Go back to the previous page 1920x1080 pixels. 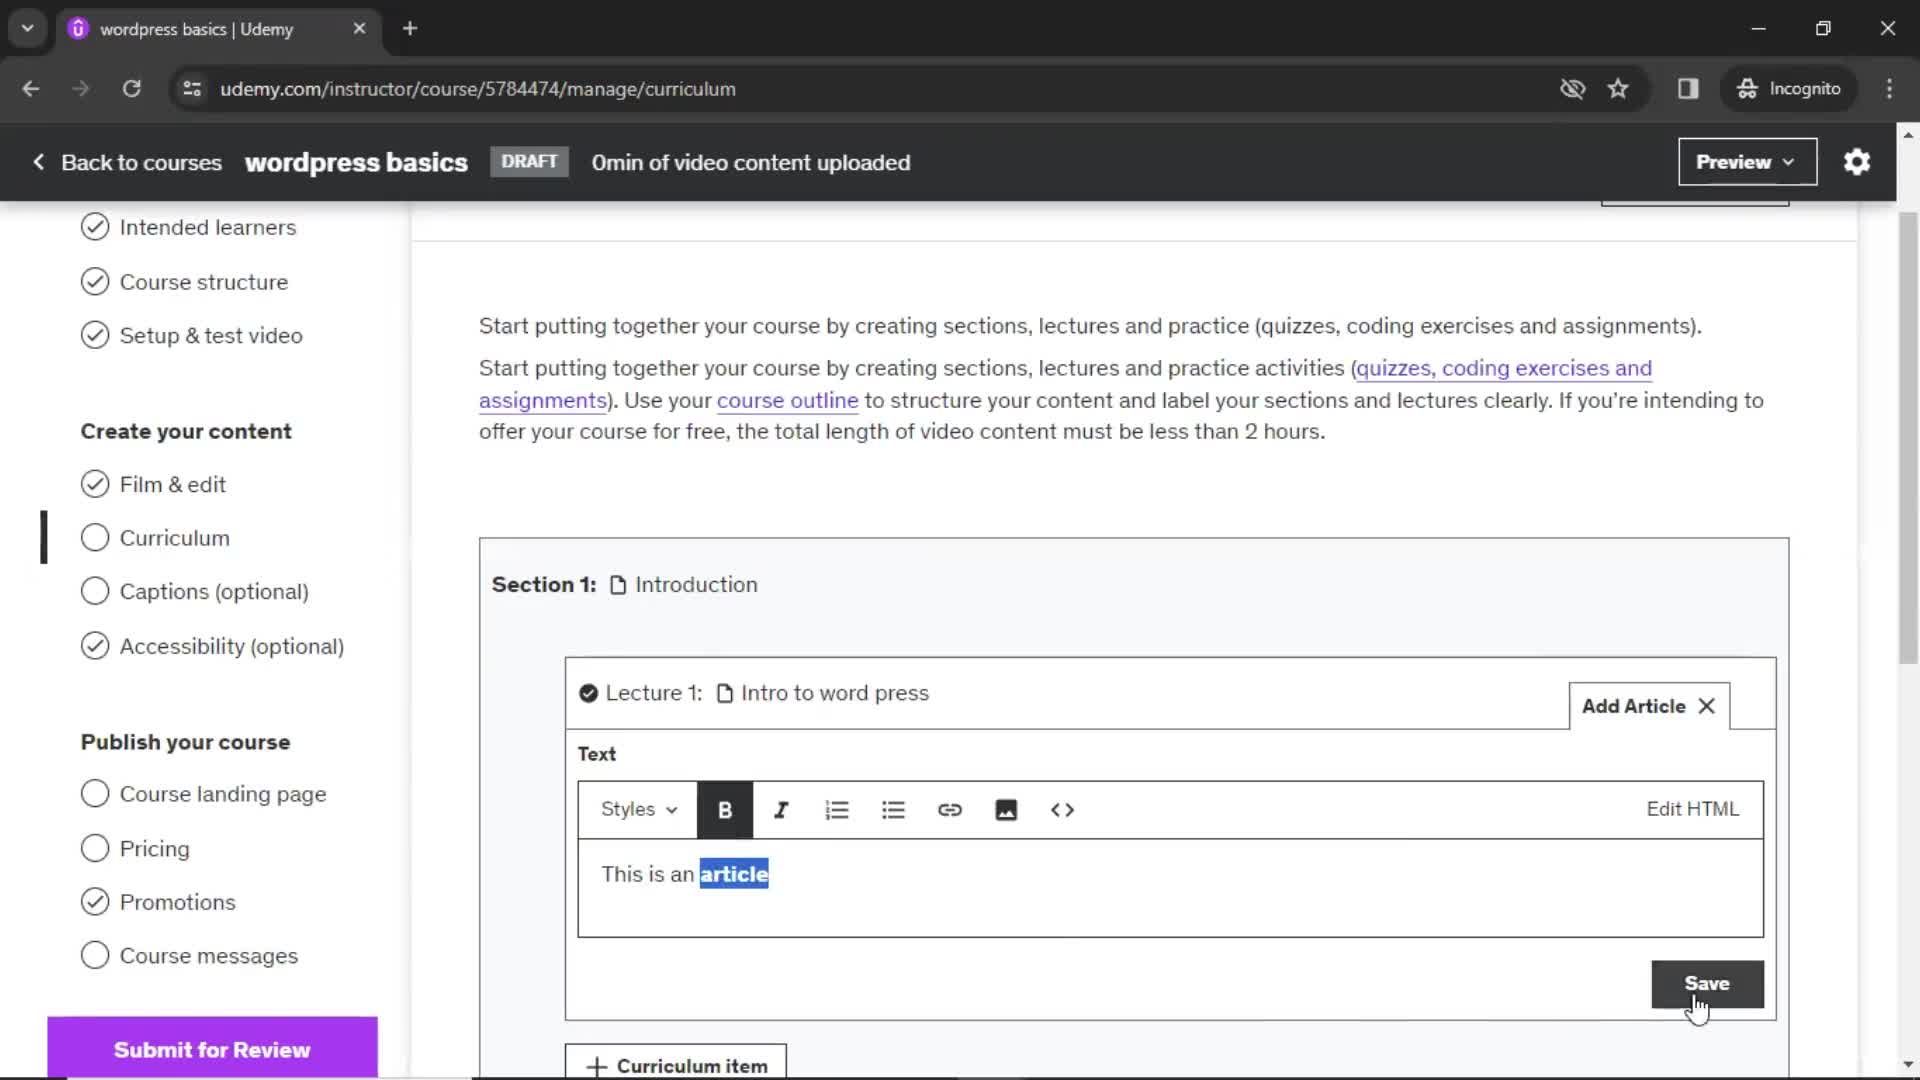click(31, 89)
